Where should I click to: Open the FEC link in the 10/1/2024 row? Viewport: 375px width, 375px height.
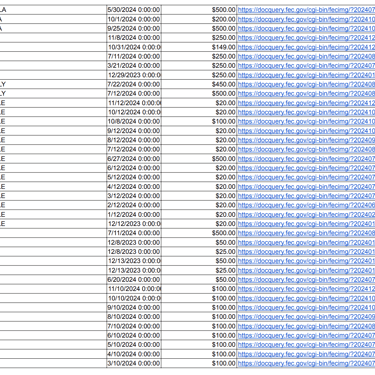306,19
